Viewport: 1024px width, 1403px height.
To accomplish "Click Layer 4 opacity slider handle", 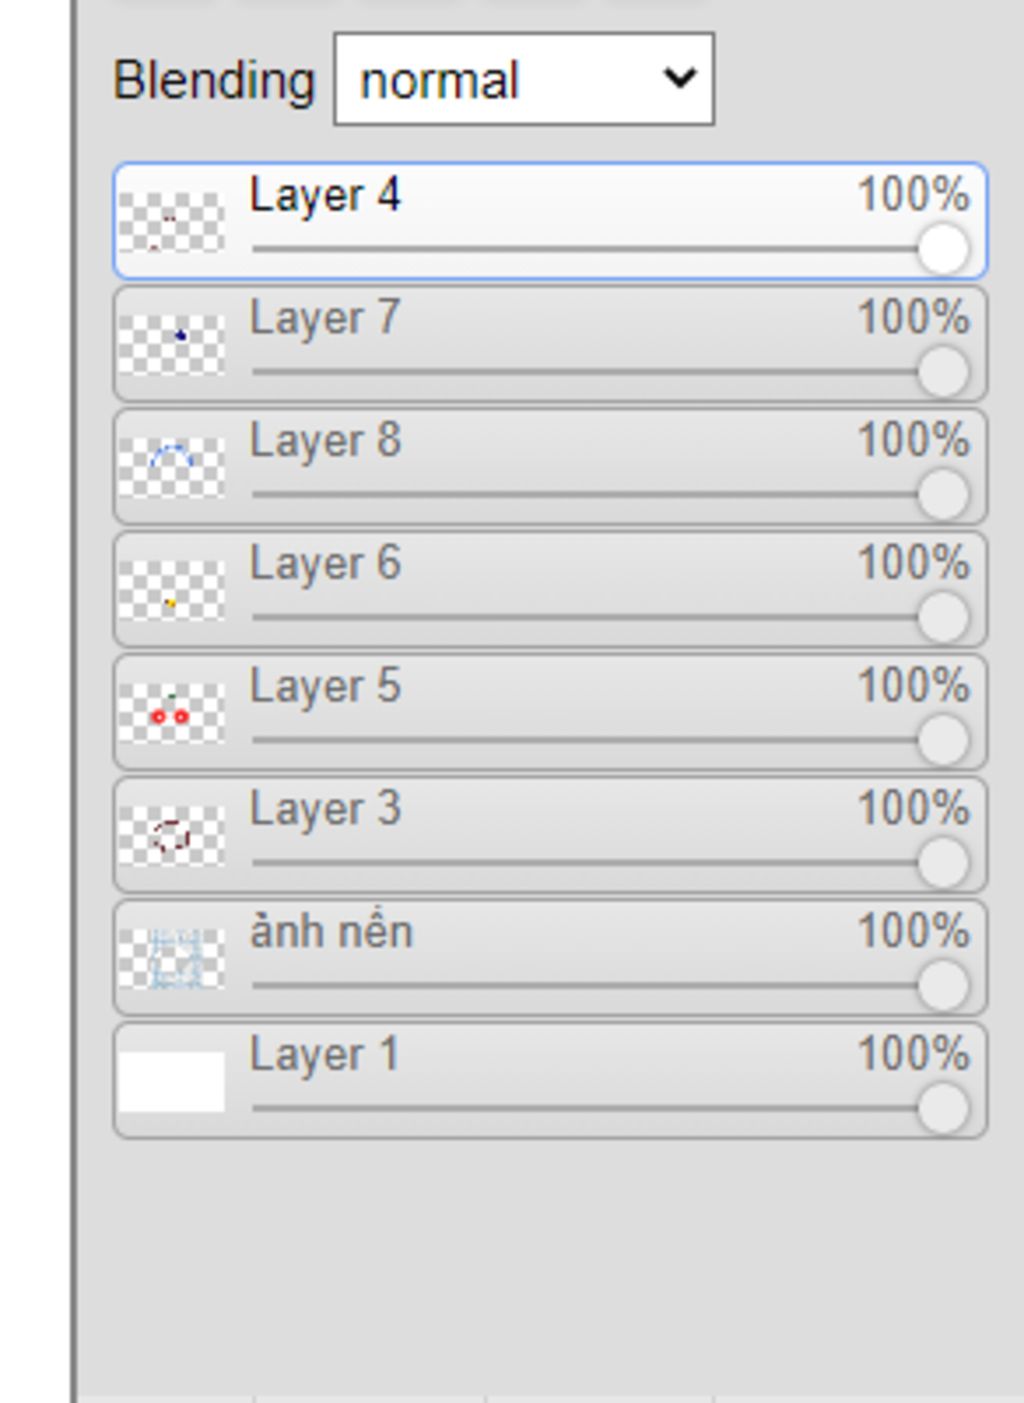I will 943,249.
